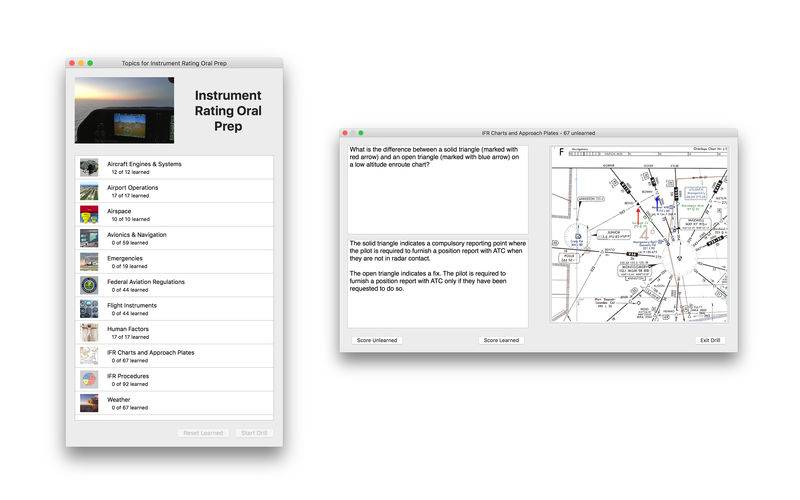The height and width of the screenshot is (500, 800).
Task: Click the Topics for Instrument Rating title bar
Action: (174, 63)
